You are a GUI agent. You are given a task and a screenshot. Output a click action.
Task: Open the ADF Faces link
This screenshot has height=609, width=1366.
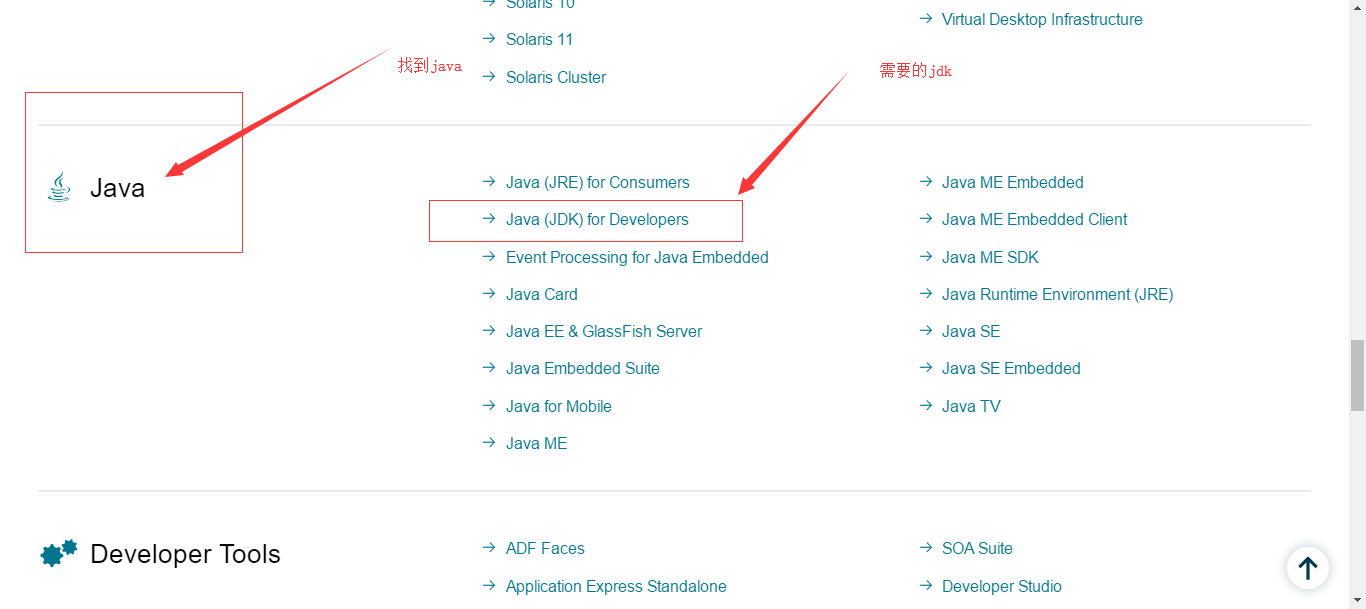click(x=545, y=549)
